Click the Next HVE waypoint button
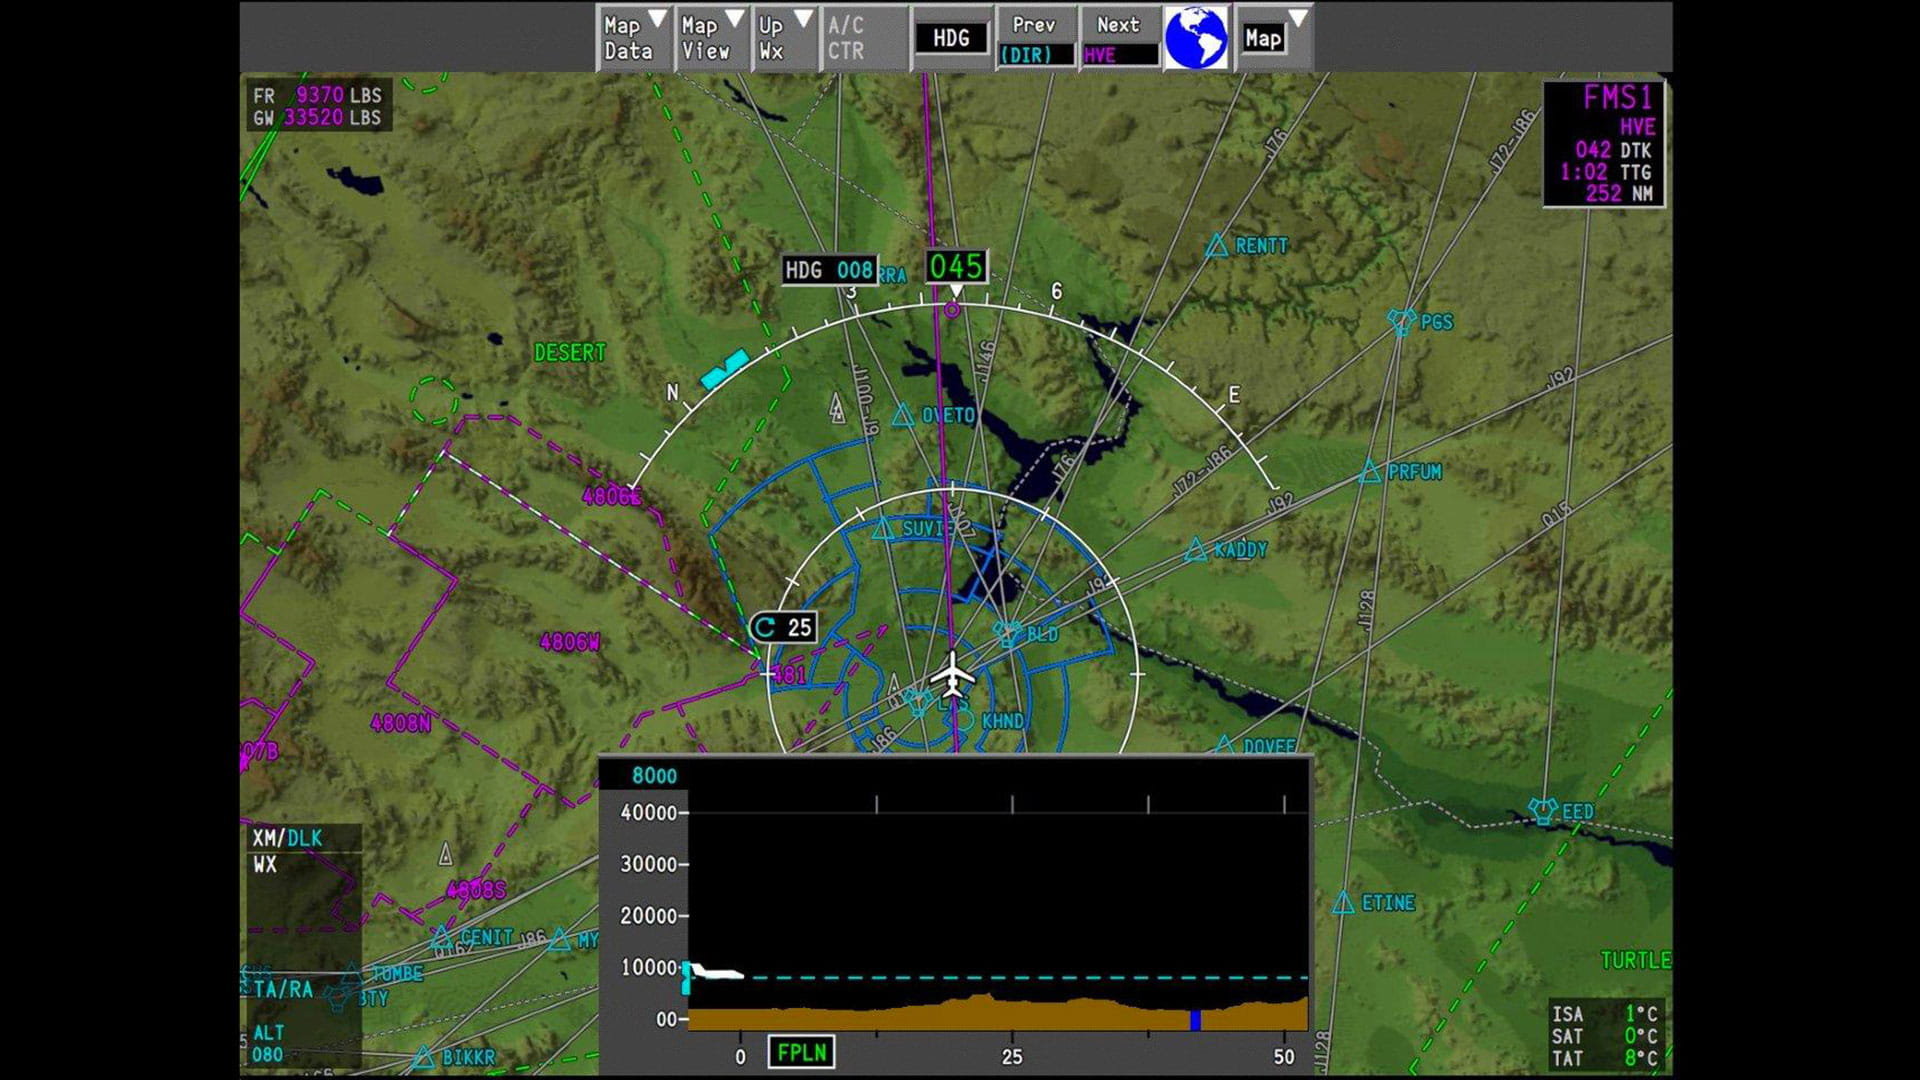Screen dimensions: 1920x1080 [x=1117, y=37]
